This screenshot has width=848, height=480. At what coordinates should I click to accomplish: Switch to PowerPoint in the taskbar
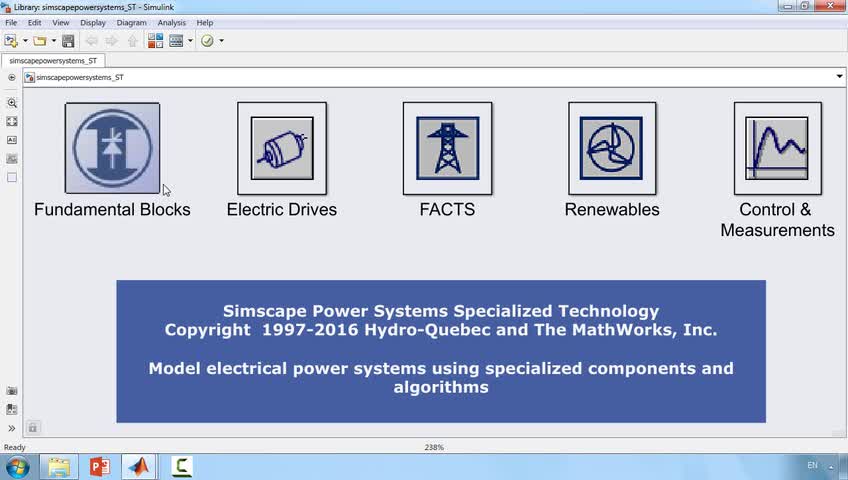point(100,467)
